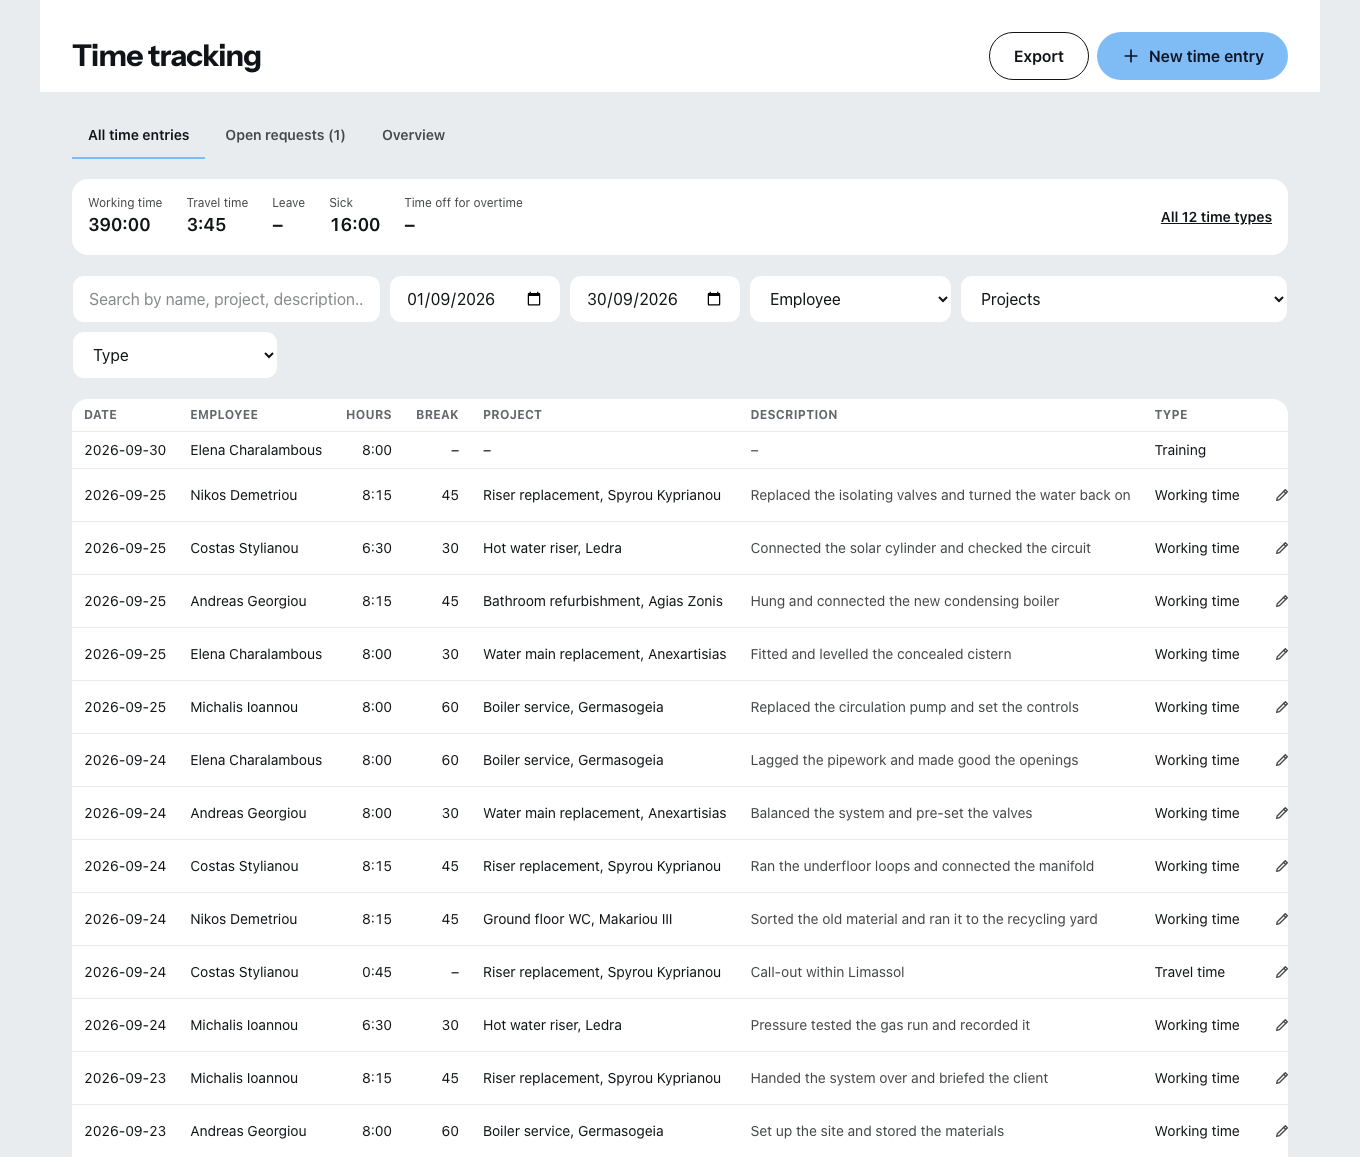Click the date 2026-09-30 cell

click(x=125, y=450)
